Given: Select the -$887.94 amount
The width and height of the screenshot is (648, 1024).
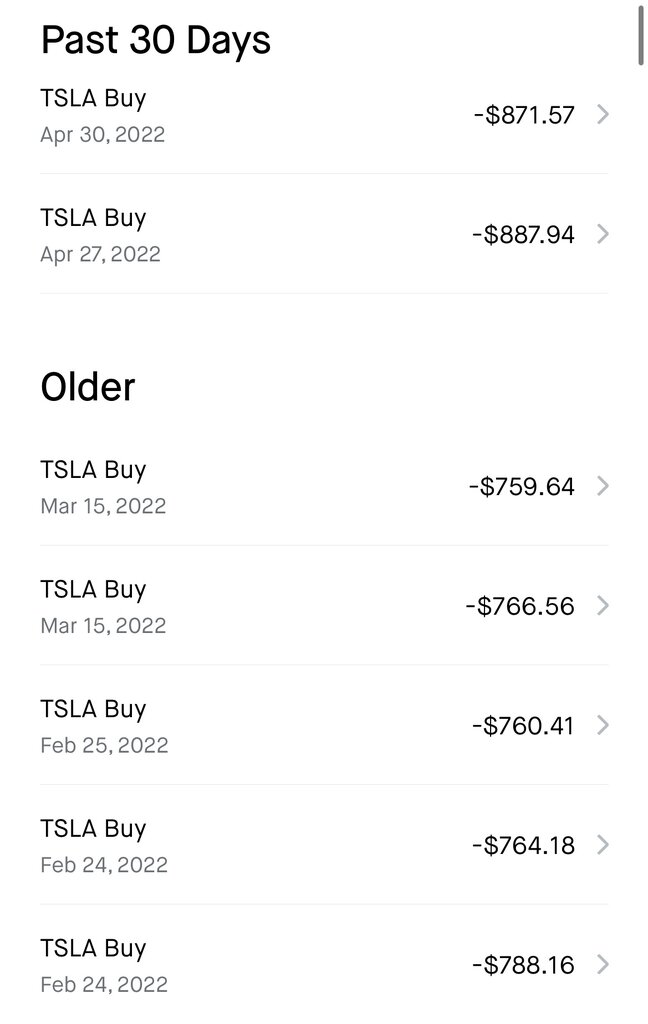Looking at the screenshot, I should [523, 234].
